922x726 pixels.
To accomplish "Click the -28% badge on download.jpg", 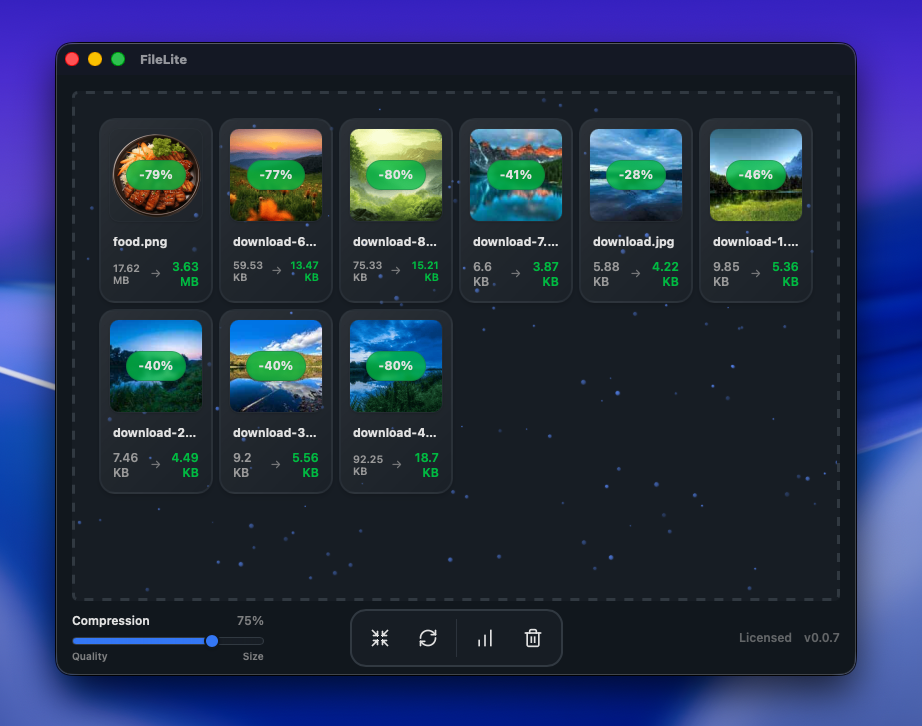I will coord(636,174).
